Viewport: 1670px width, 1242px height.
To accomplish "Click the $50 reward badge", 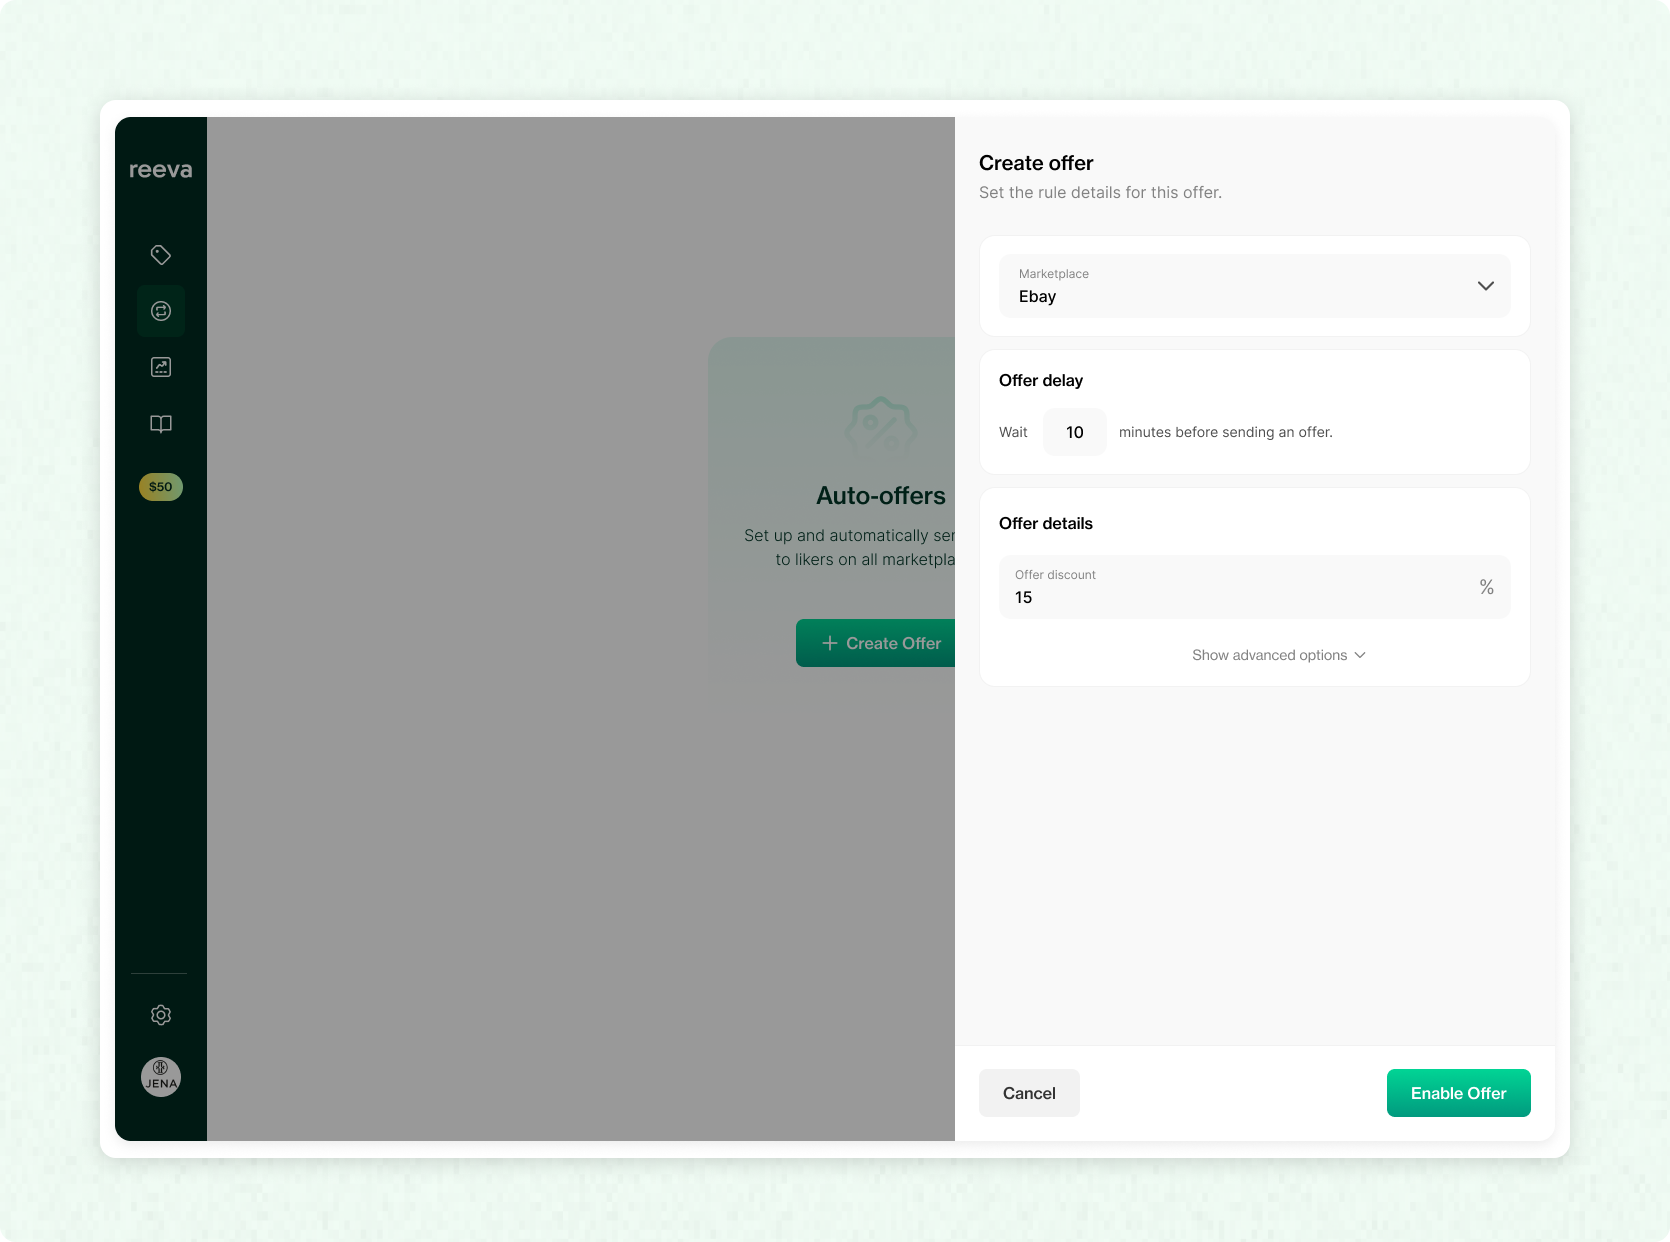I will tap(161, 487).
